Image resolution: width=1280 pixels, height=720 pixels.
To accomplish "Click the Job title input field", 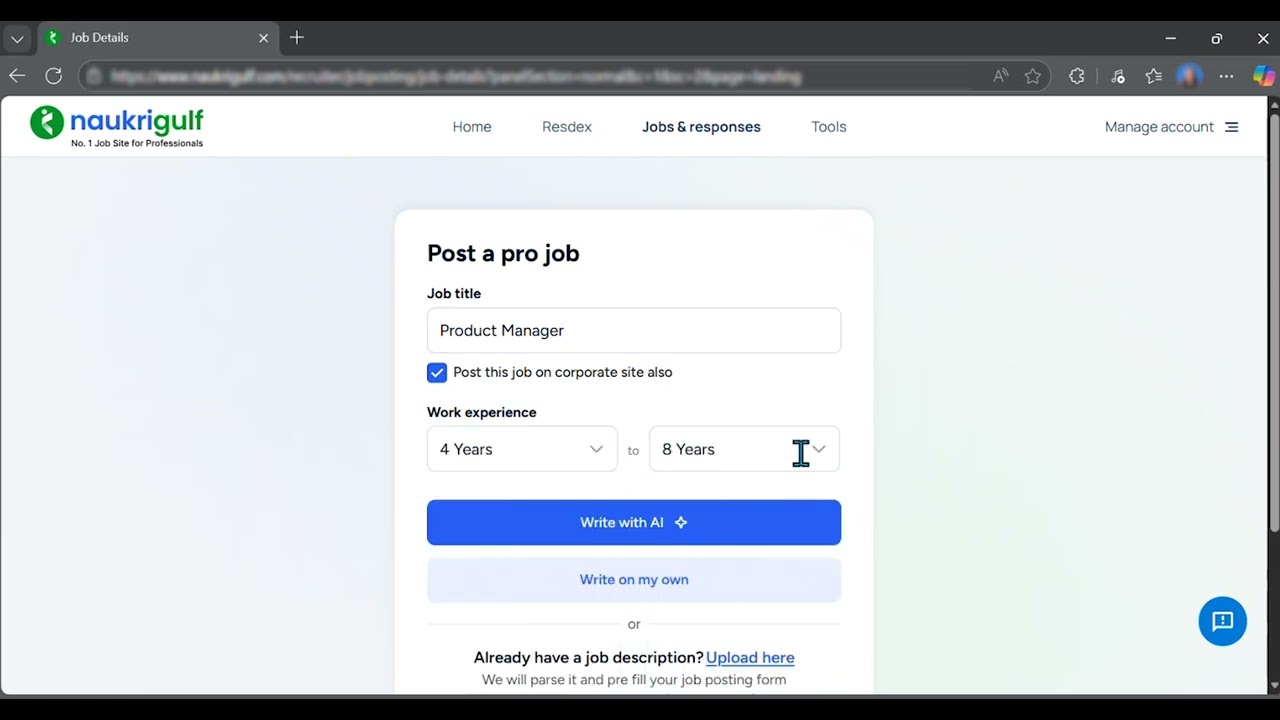I will coord(634,330).
